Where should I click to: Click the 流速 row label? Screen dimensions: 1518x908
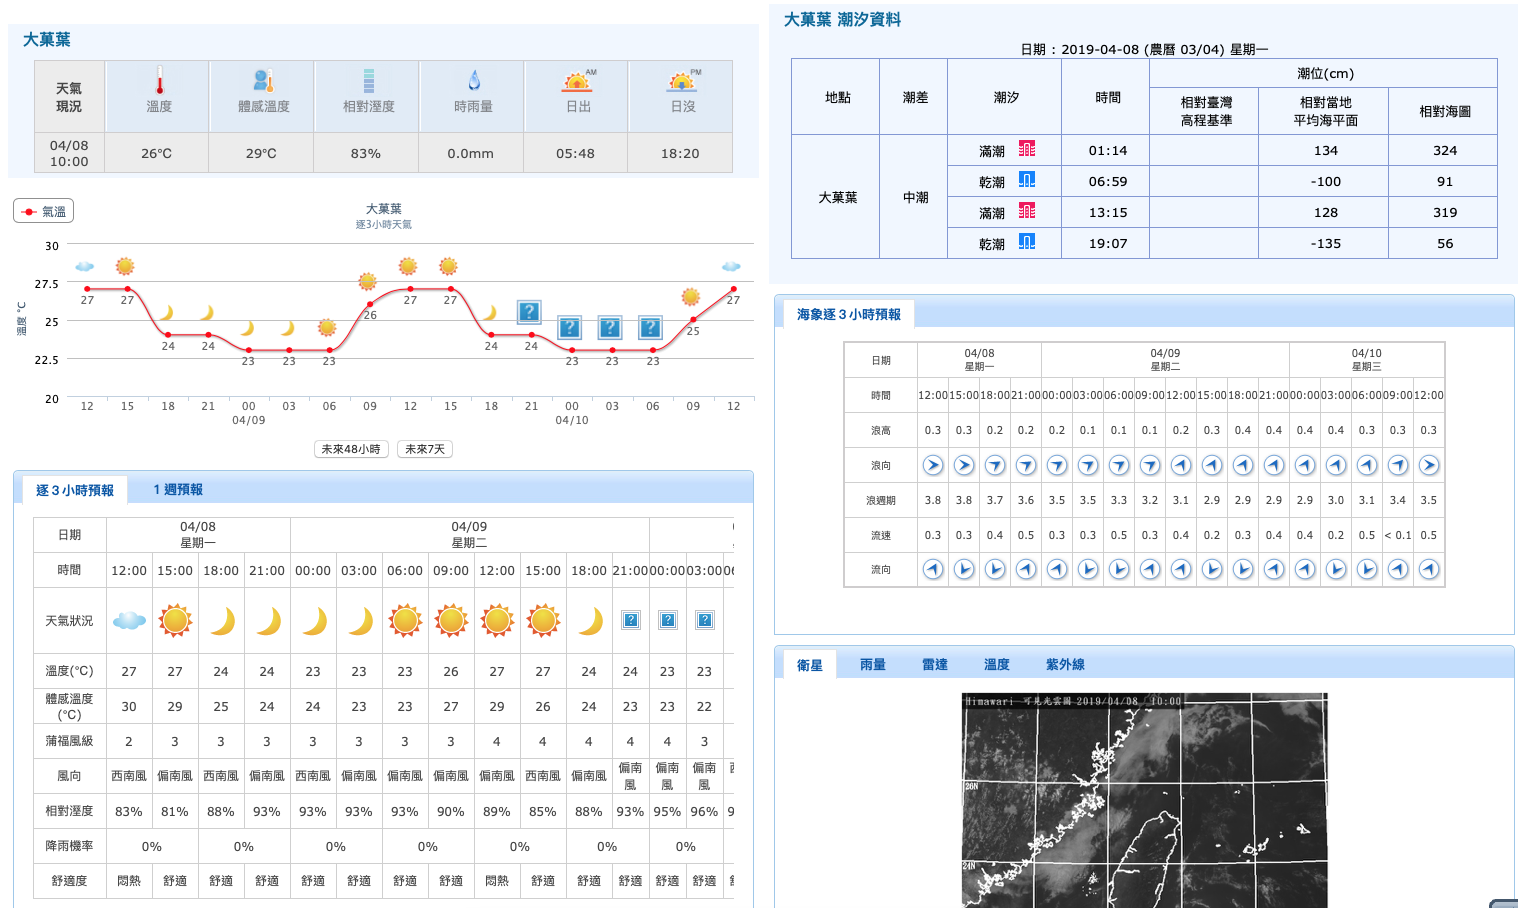tap(881, 535)
